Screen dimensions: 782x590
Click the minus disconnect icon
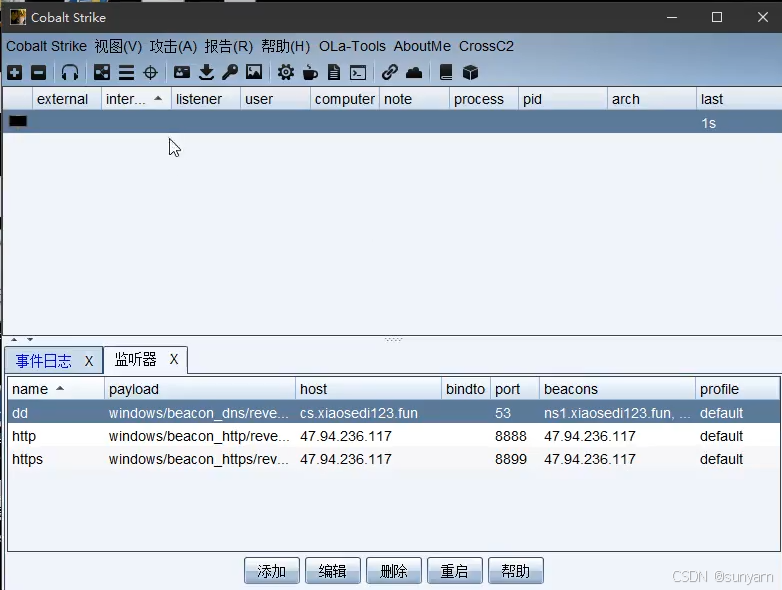[x=38, y=73]
